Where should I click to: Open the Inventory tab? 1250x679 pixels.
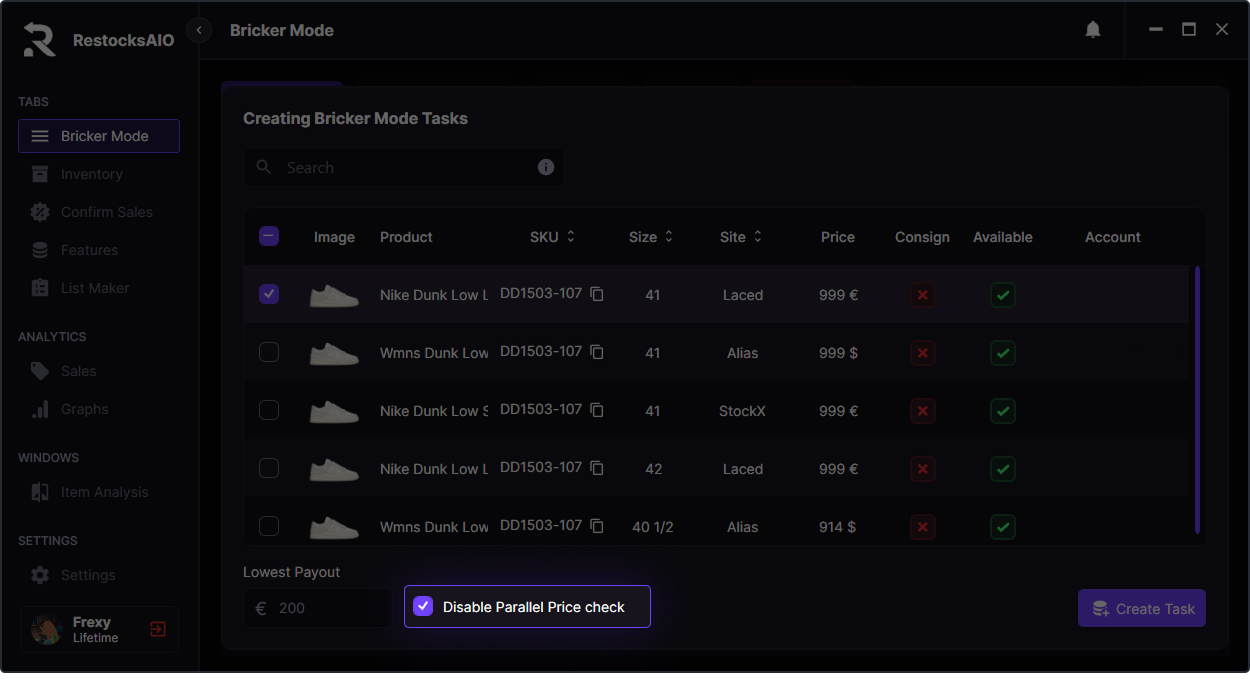click(91, 174)
